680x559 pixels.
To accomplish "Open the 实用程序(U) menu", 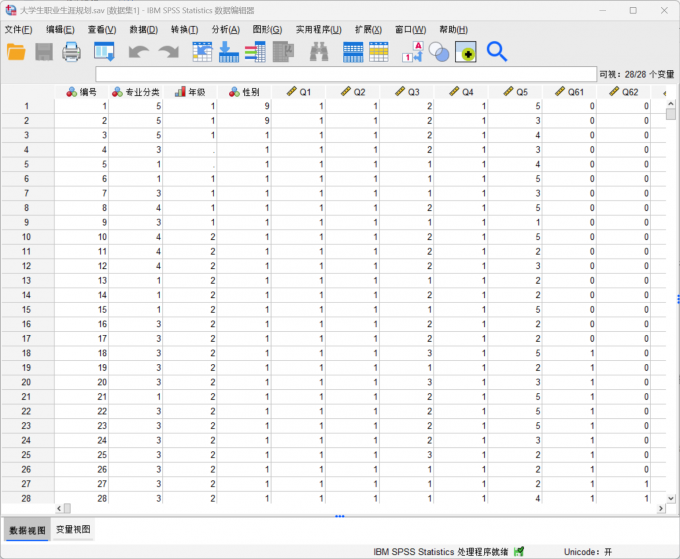I will [x=318, y=29].
